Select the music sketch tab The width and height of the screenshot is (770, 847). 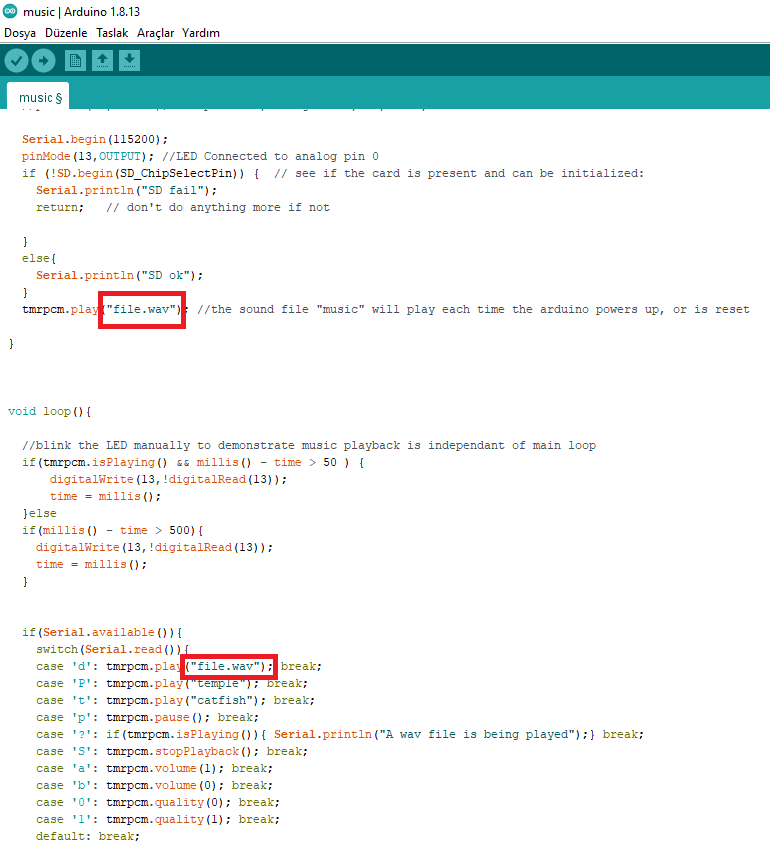(x=40, y=98)
